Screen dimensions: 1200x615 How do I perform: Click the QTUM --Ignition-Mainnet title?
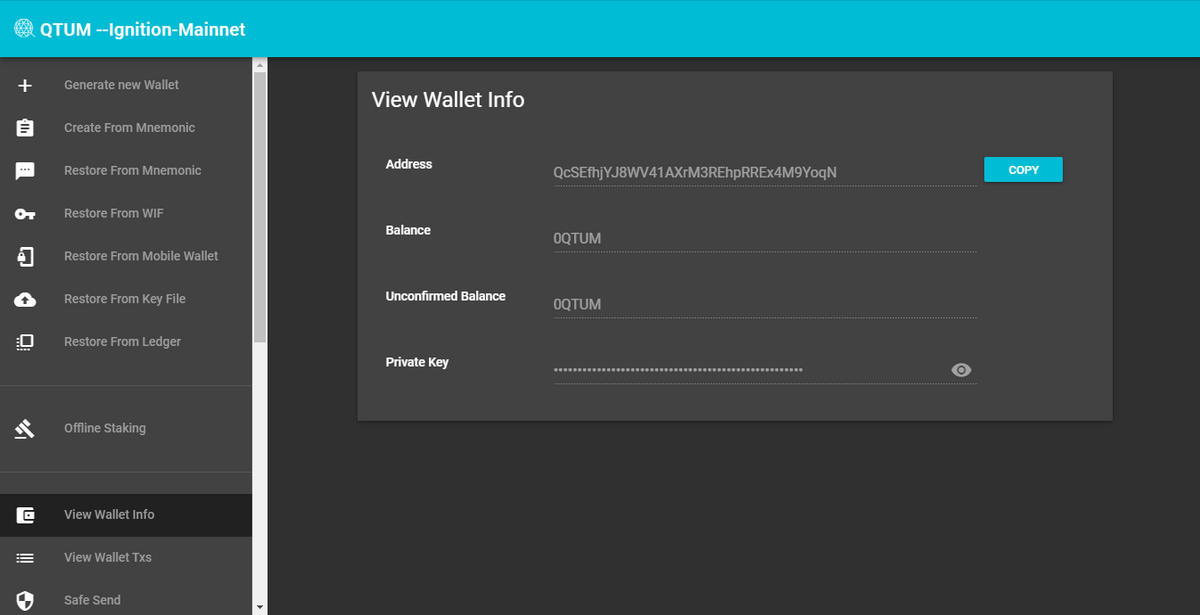click(x=143, y=30)
